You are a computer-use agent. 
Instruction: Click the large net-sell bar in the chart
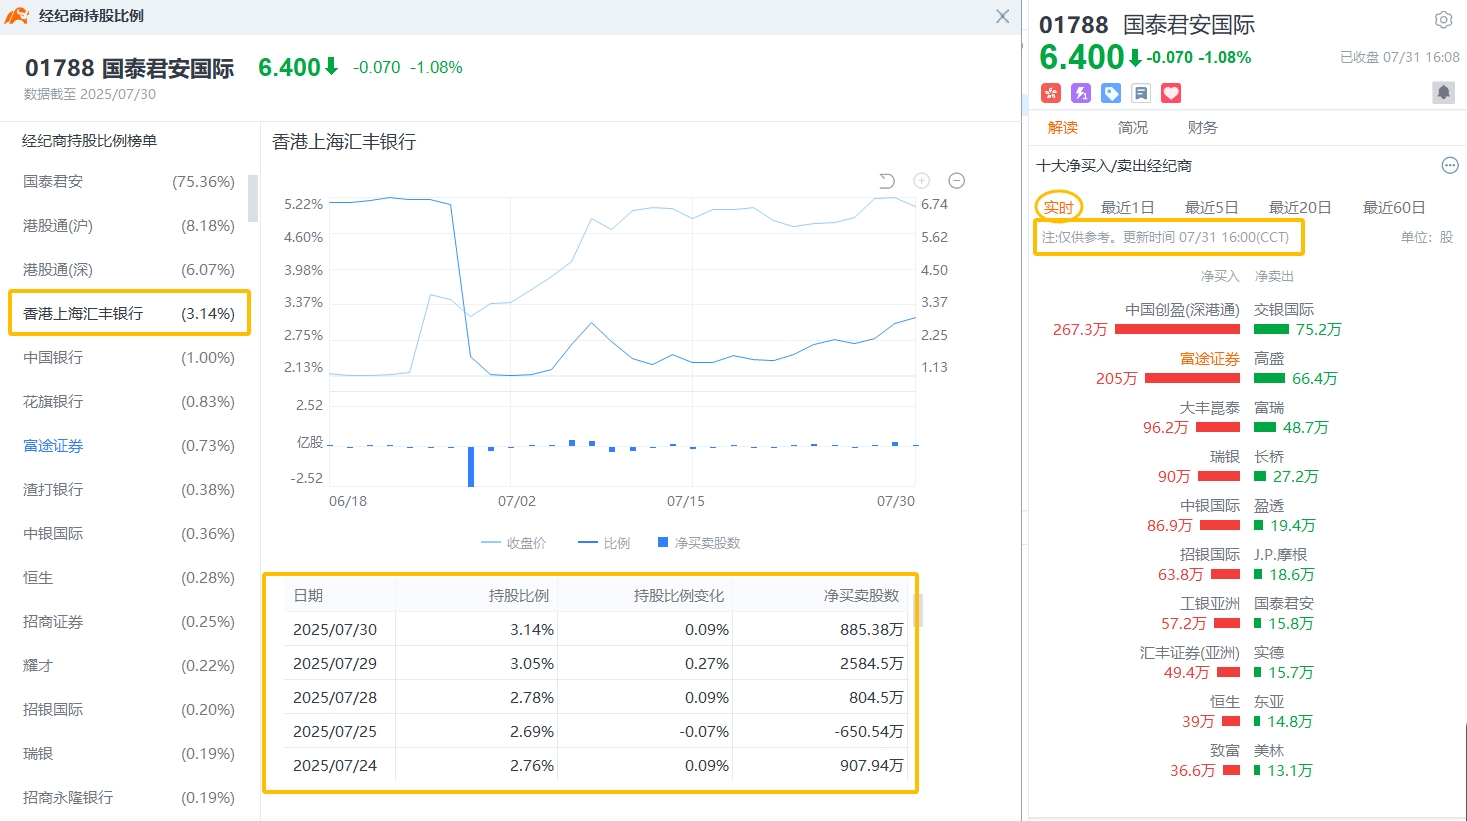(x=471, y=466)
